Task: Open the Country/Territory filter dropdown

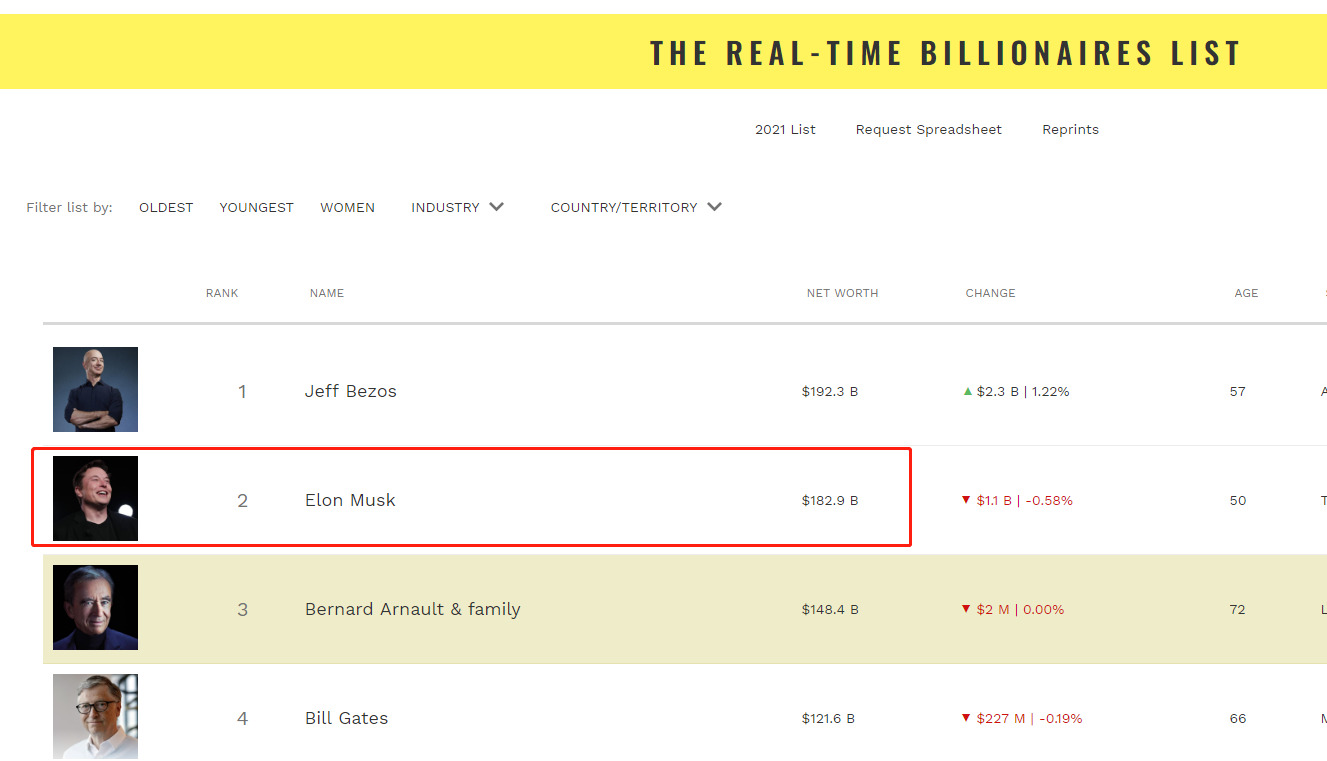Action: click(636, 207)
